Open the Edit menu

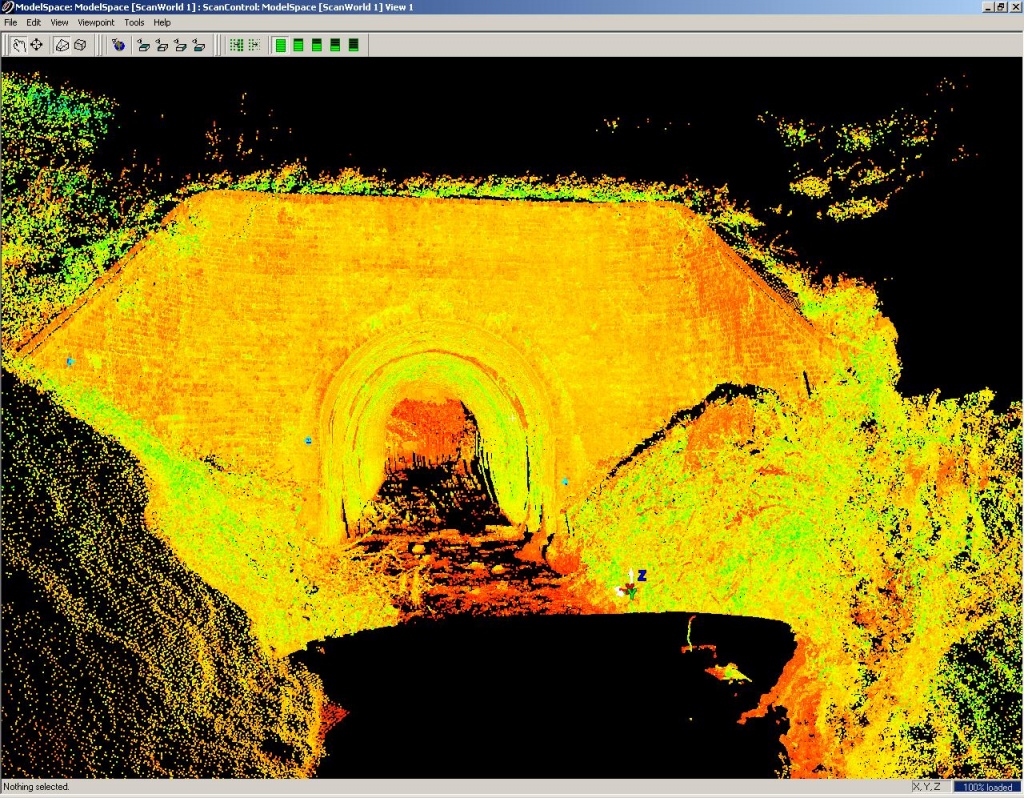tap(34, 22)
